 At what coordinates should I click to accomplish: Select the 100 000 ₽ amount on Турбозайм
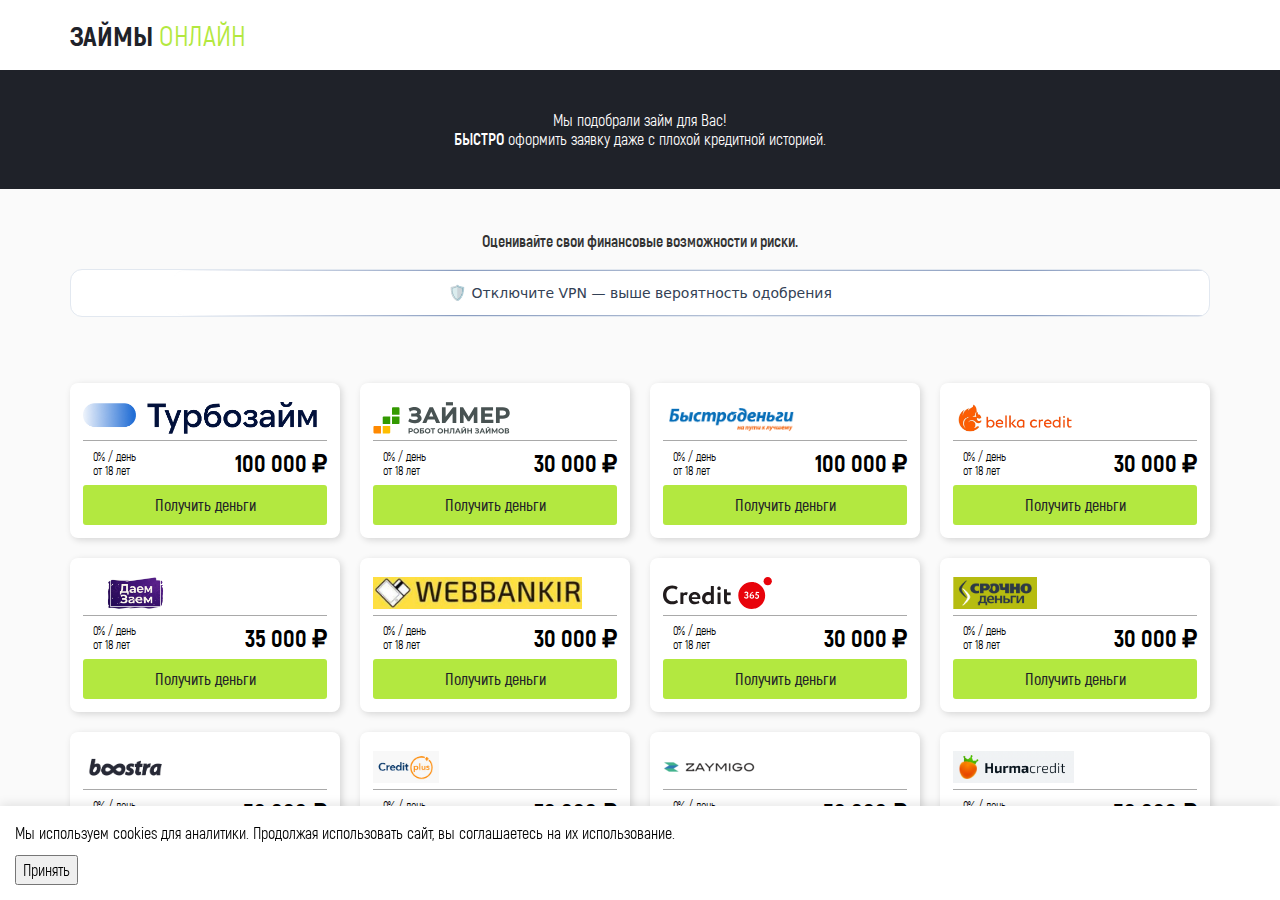click(x=281, y=464)
